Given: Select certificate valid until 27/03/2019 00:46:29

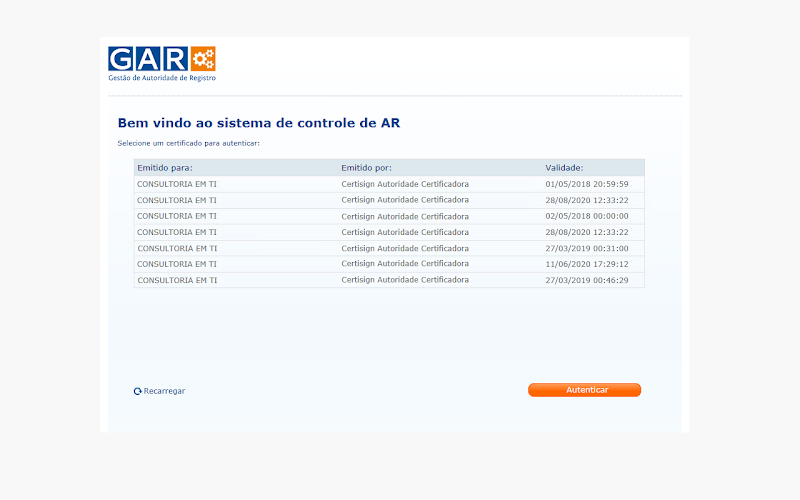Looking at the screenshot, I should pyautogui.click(x=389, y=280).
